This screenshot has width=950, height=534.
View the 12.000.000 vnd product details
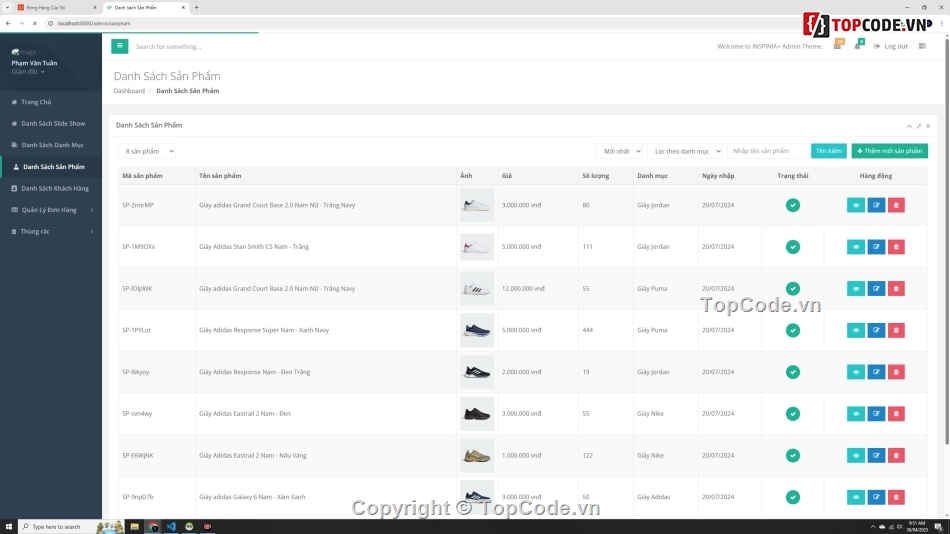(x=855, y=289)
